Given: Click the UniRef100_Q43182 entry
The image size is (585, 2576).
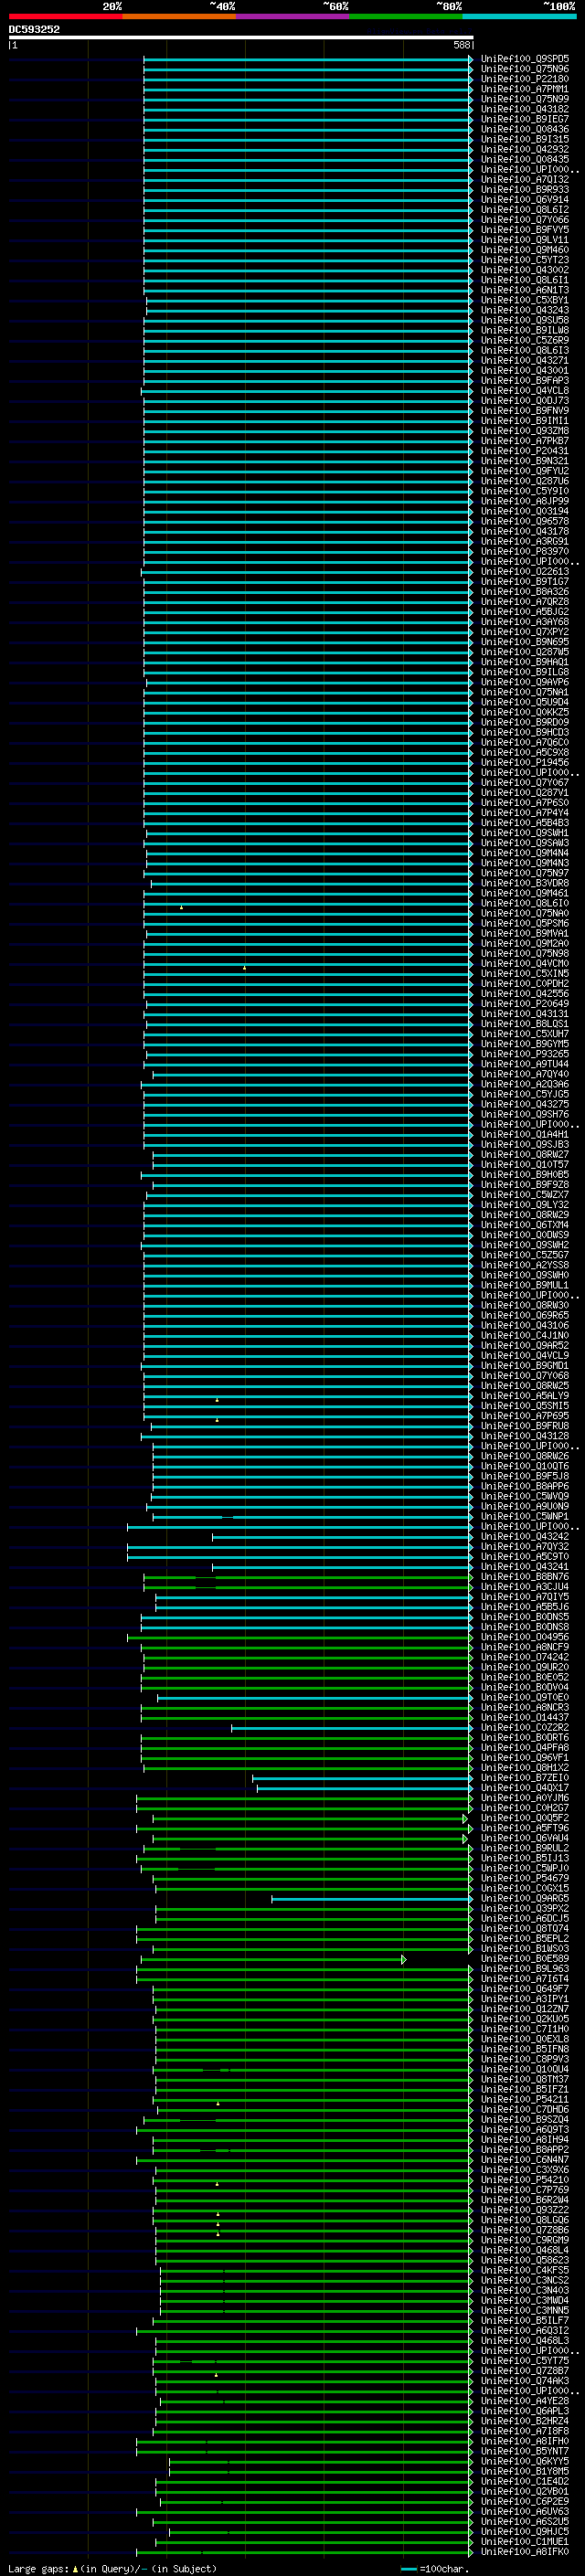Looking at the screenshot, I should 525,109.
